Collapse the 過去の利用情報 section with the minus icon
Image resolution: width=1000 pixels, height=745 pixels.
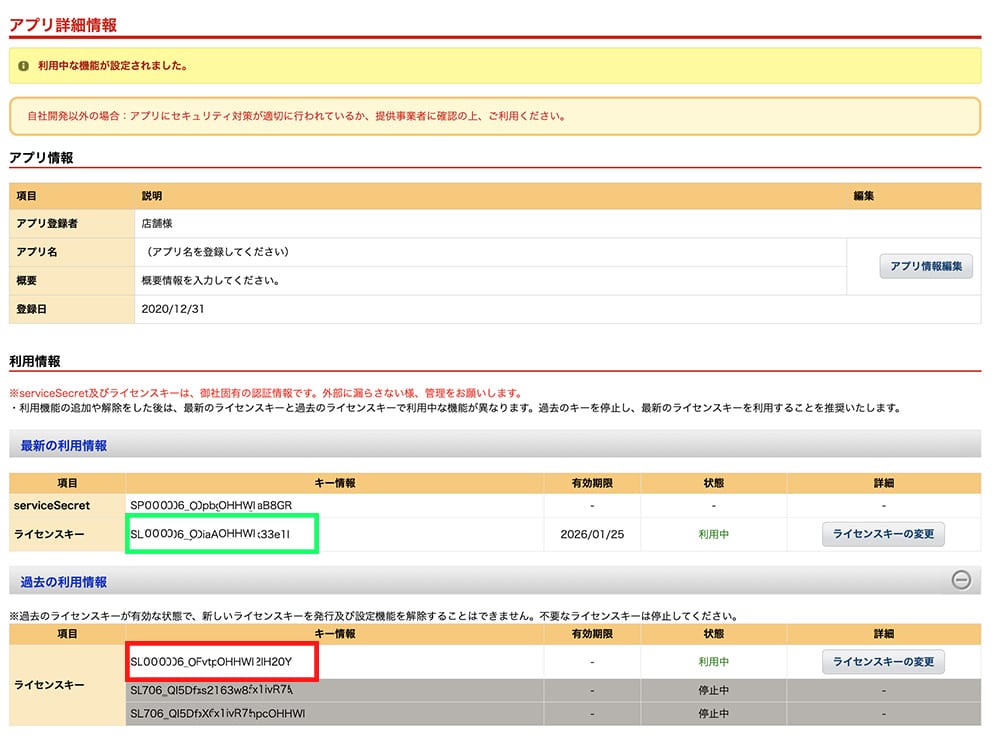pyautogui.click(x=961, y=580)
